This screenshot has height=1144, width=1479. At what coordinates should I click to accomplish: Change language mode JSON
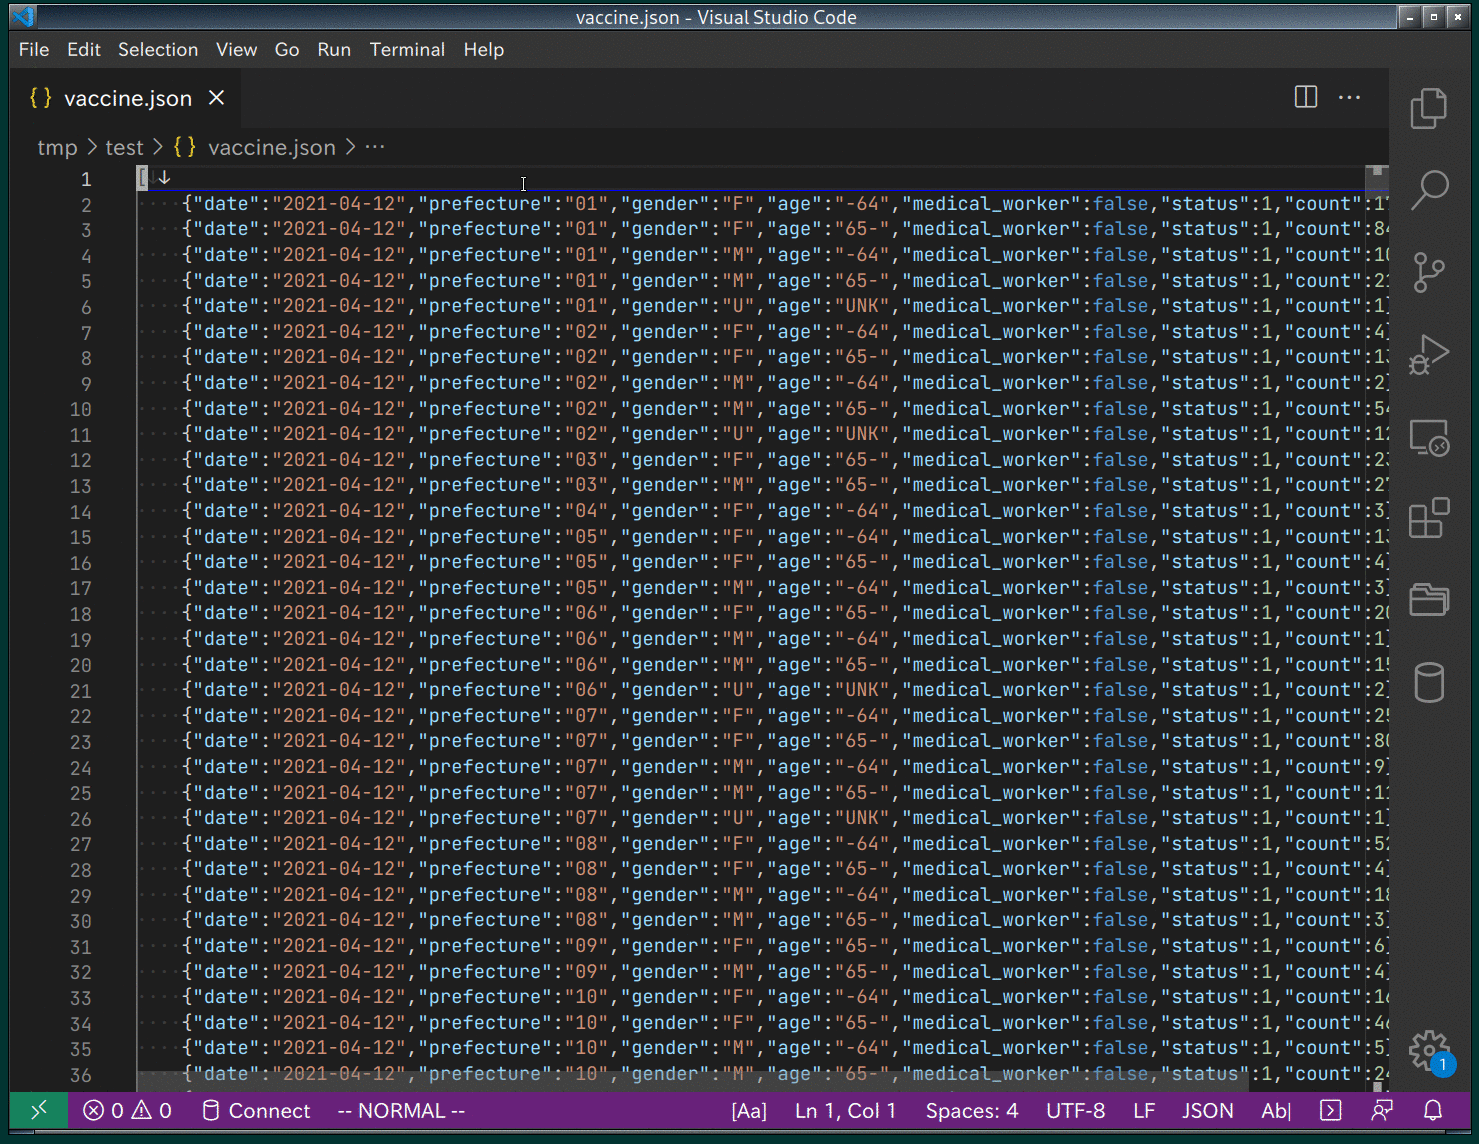(x=1208, y=1110)
